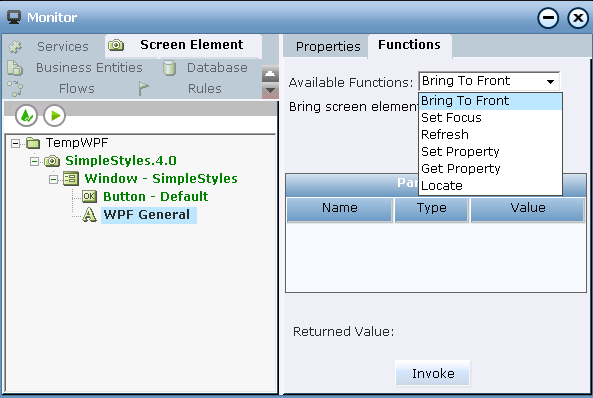Click the Rules flag icon

(143, 89)
